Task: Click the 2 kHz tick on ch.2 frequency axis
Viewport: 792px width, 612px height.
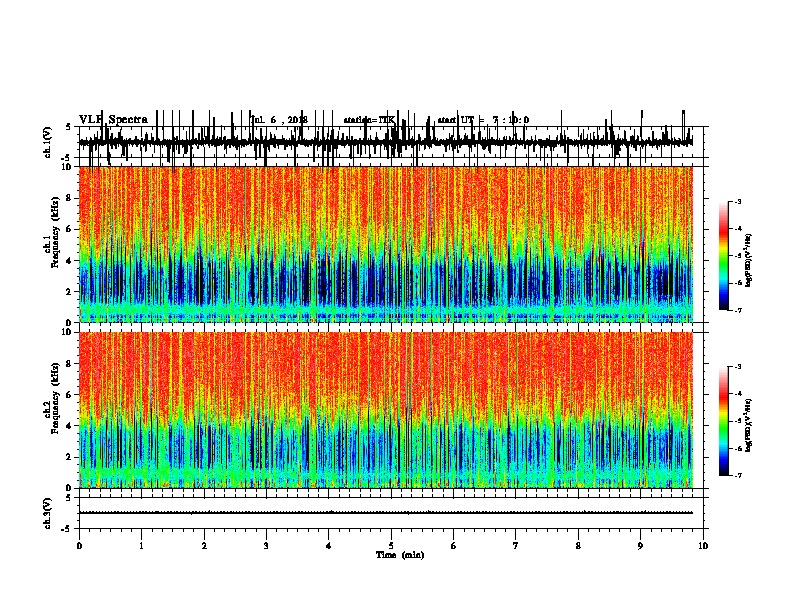Action: click(x=70, y=457)
